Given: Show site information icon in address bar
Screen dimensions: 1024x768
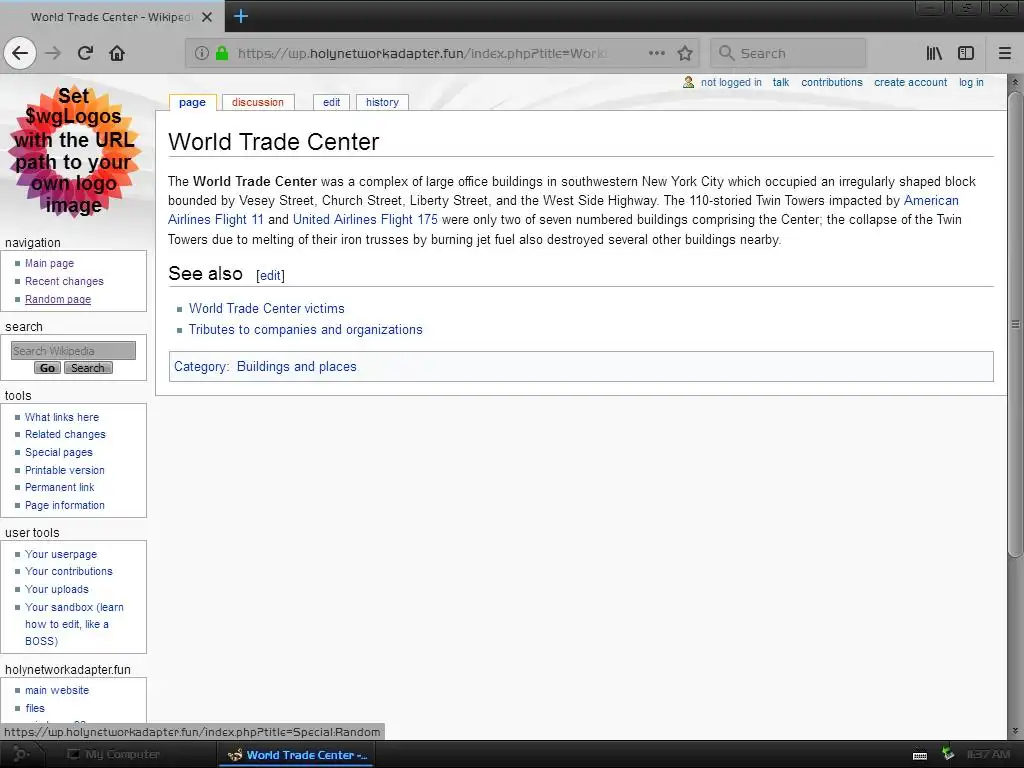Looking at the screenshot, I should point(202,53).
